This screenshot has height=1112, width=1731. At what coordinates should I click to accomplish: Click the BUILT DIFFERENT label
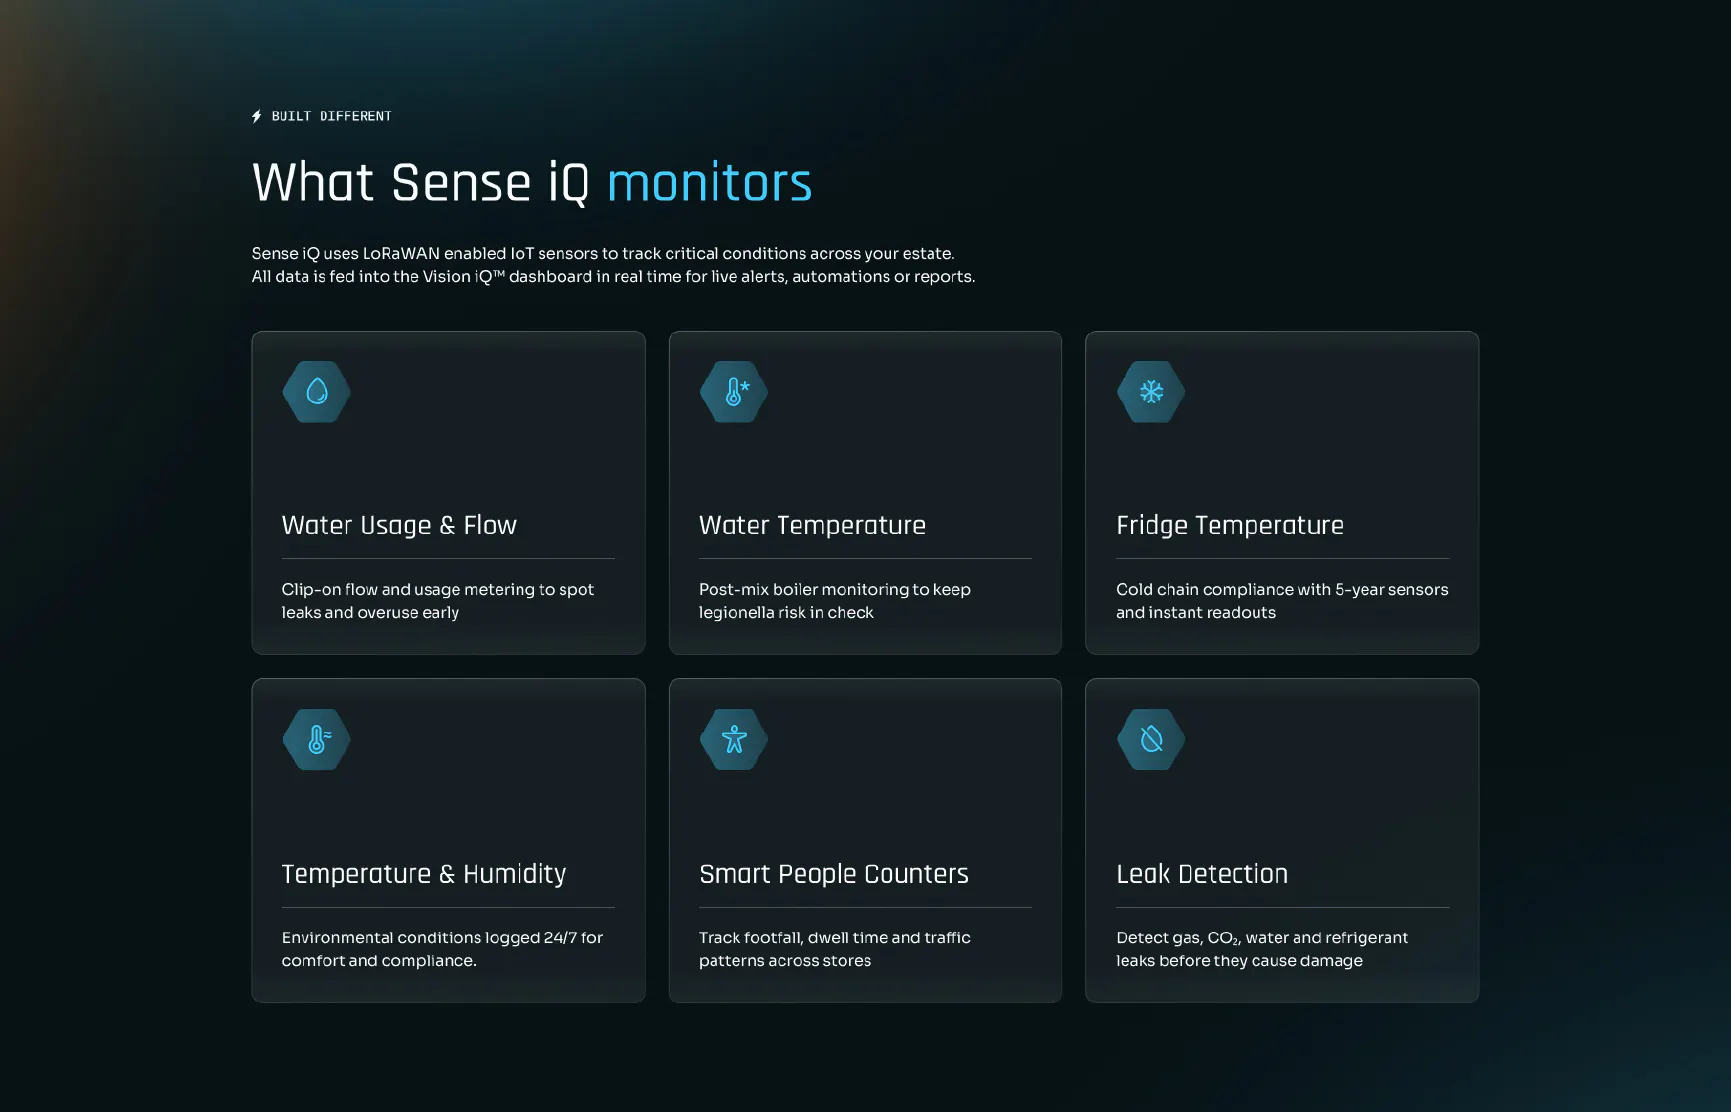(333, 116)
